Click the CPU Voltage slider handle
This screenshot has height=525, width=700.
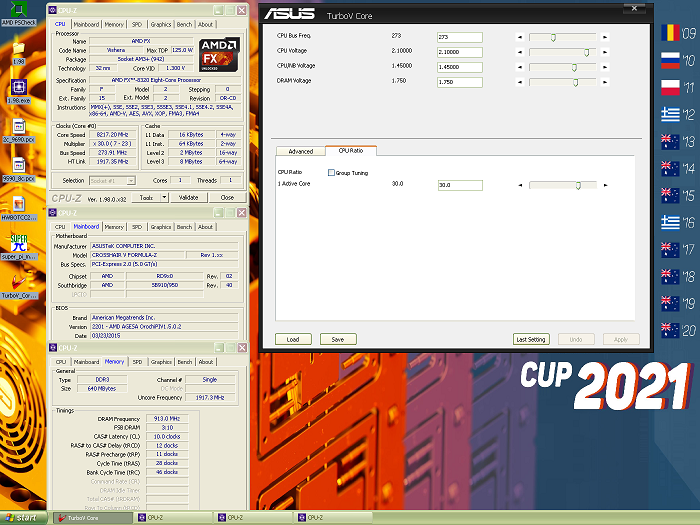tap(587, 53)
